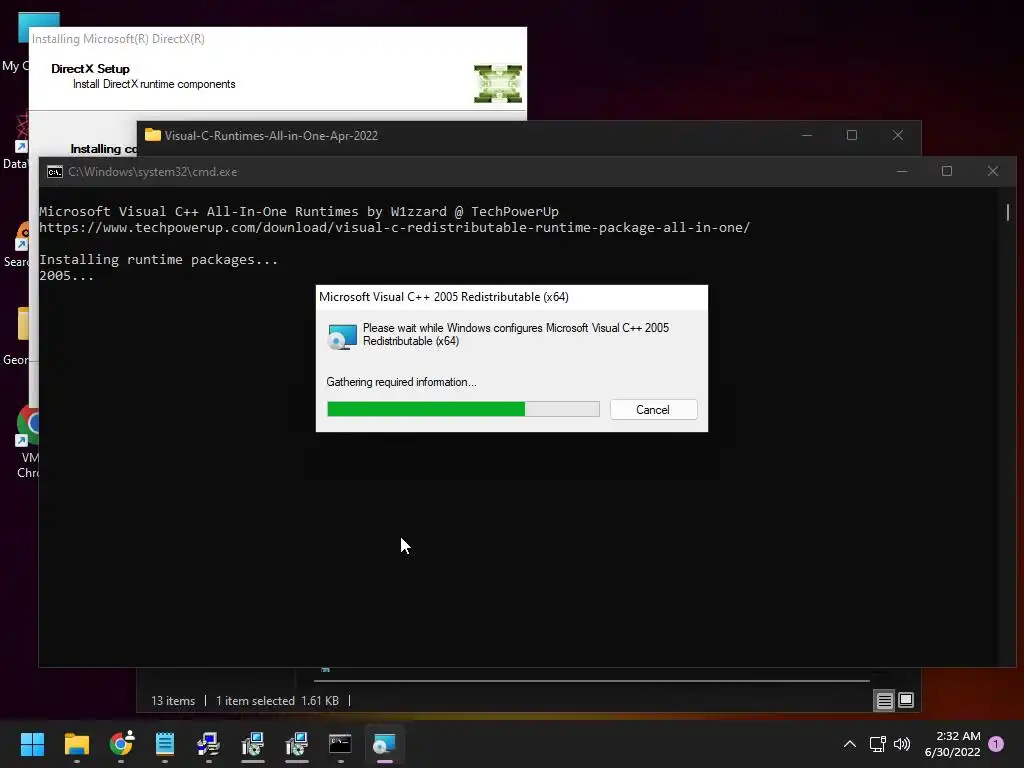Image resolution: width=1024 pixels, height=768 pixels.
Task: Close the Visual-C-Runtimes Explorer window
Action: pos(898,135)
